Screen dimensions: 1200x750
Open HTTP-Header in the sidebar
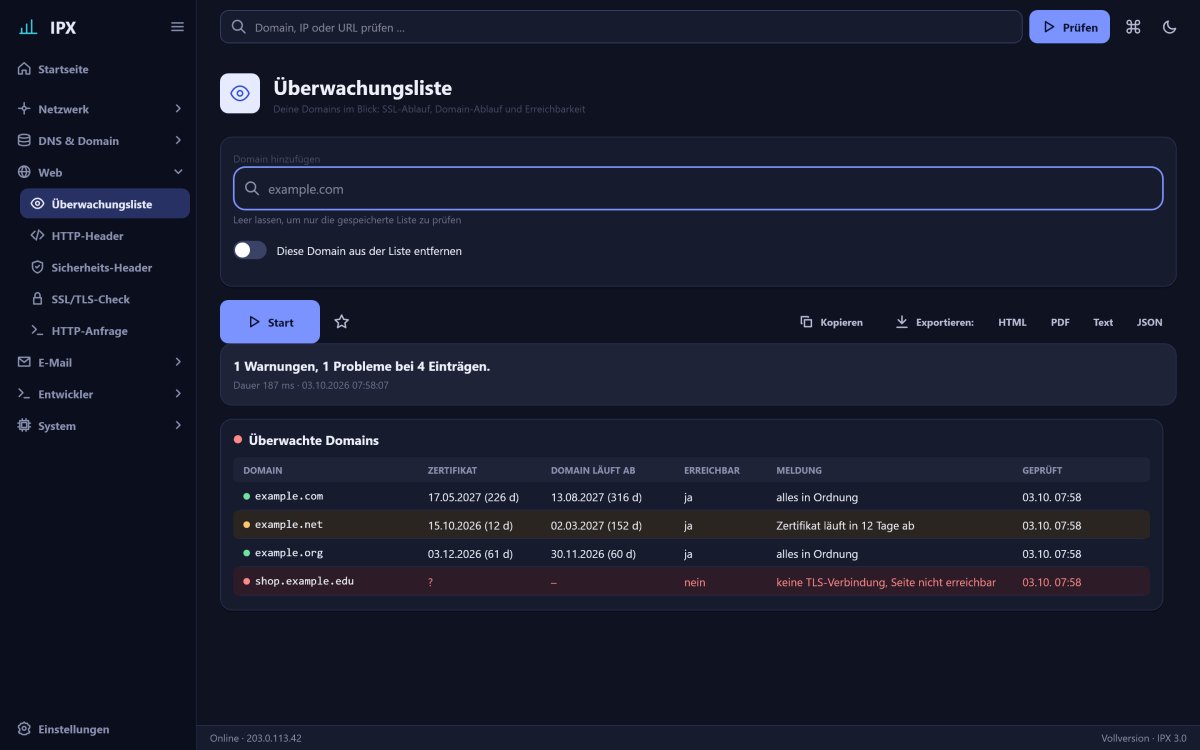(105, 236)
